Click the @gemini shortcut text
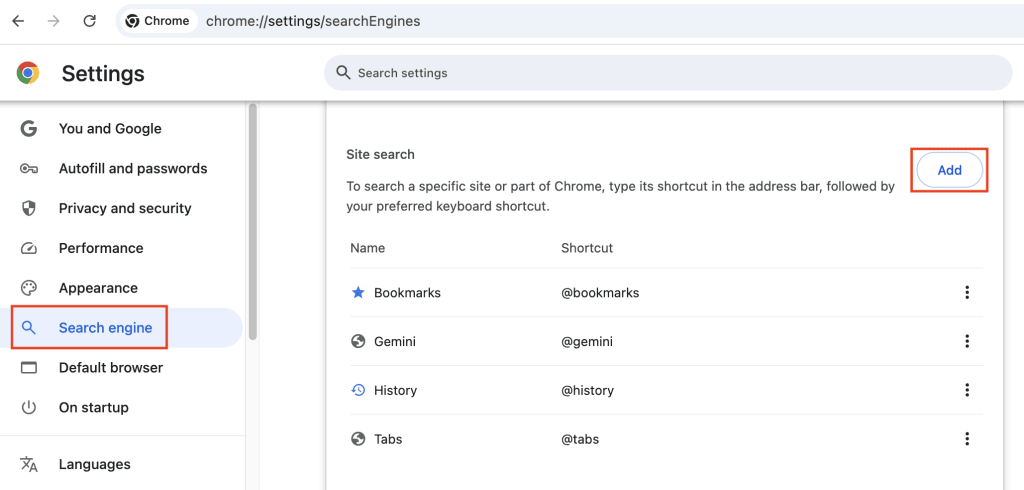The height and width of the screenshot is (490, 1024). (587, 341)
